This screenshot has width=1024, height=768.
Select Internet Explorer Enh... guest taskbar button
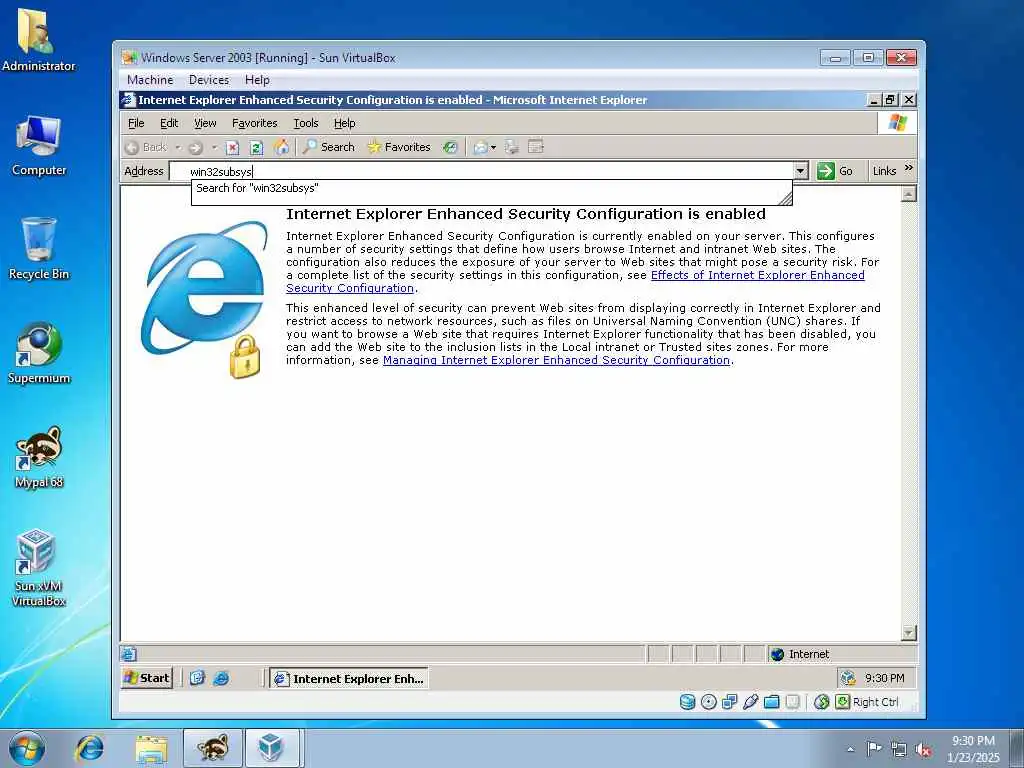[x=349, y=679]
